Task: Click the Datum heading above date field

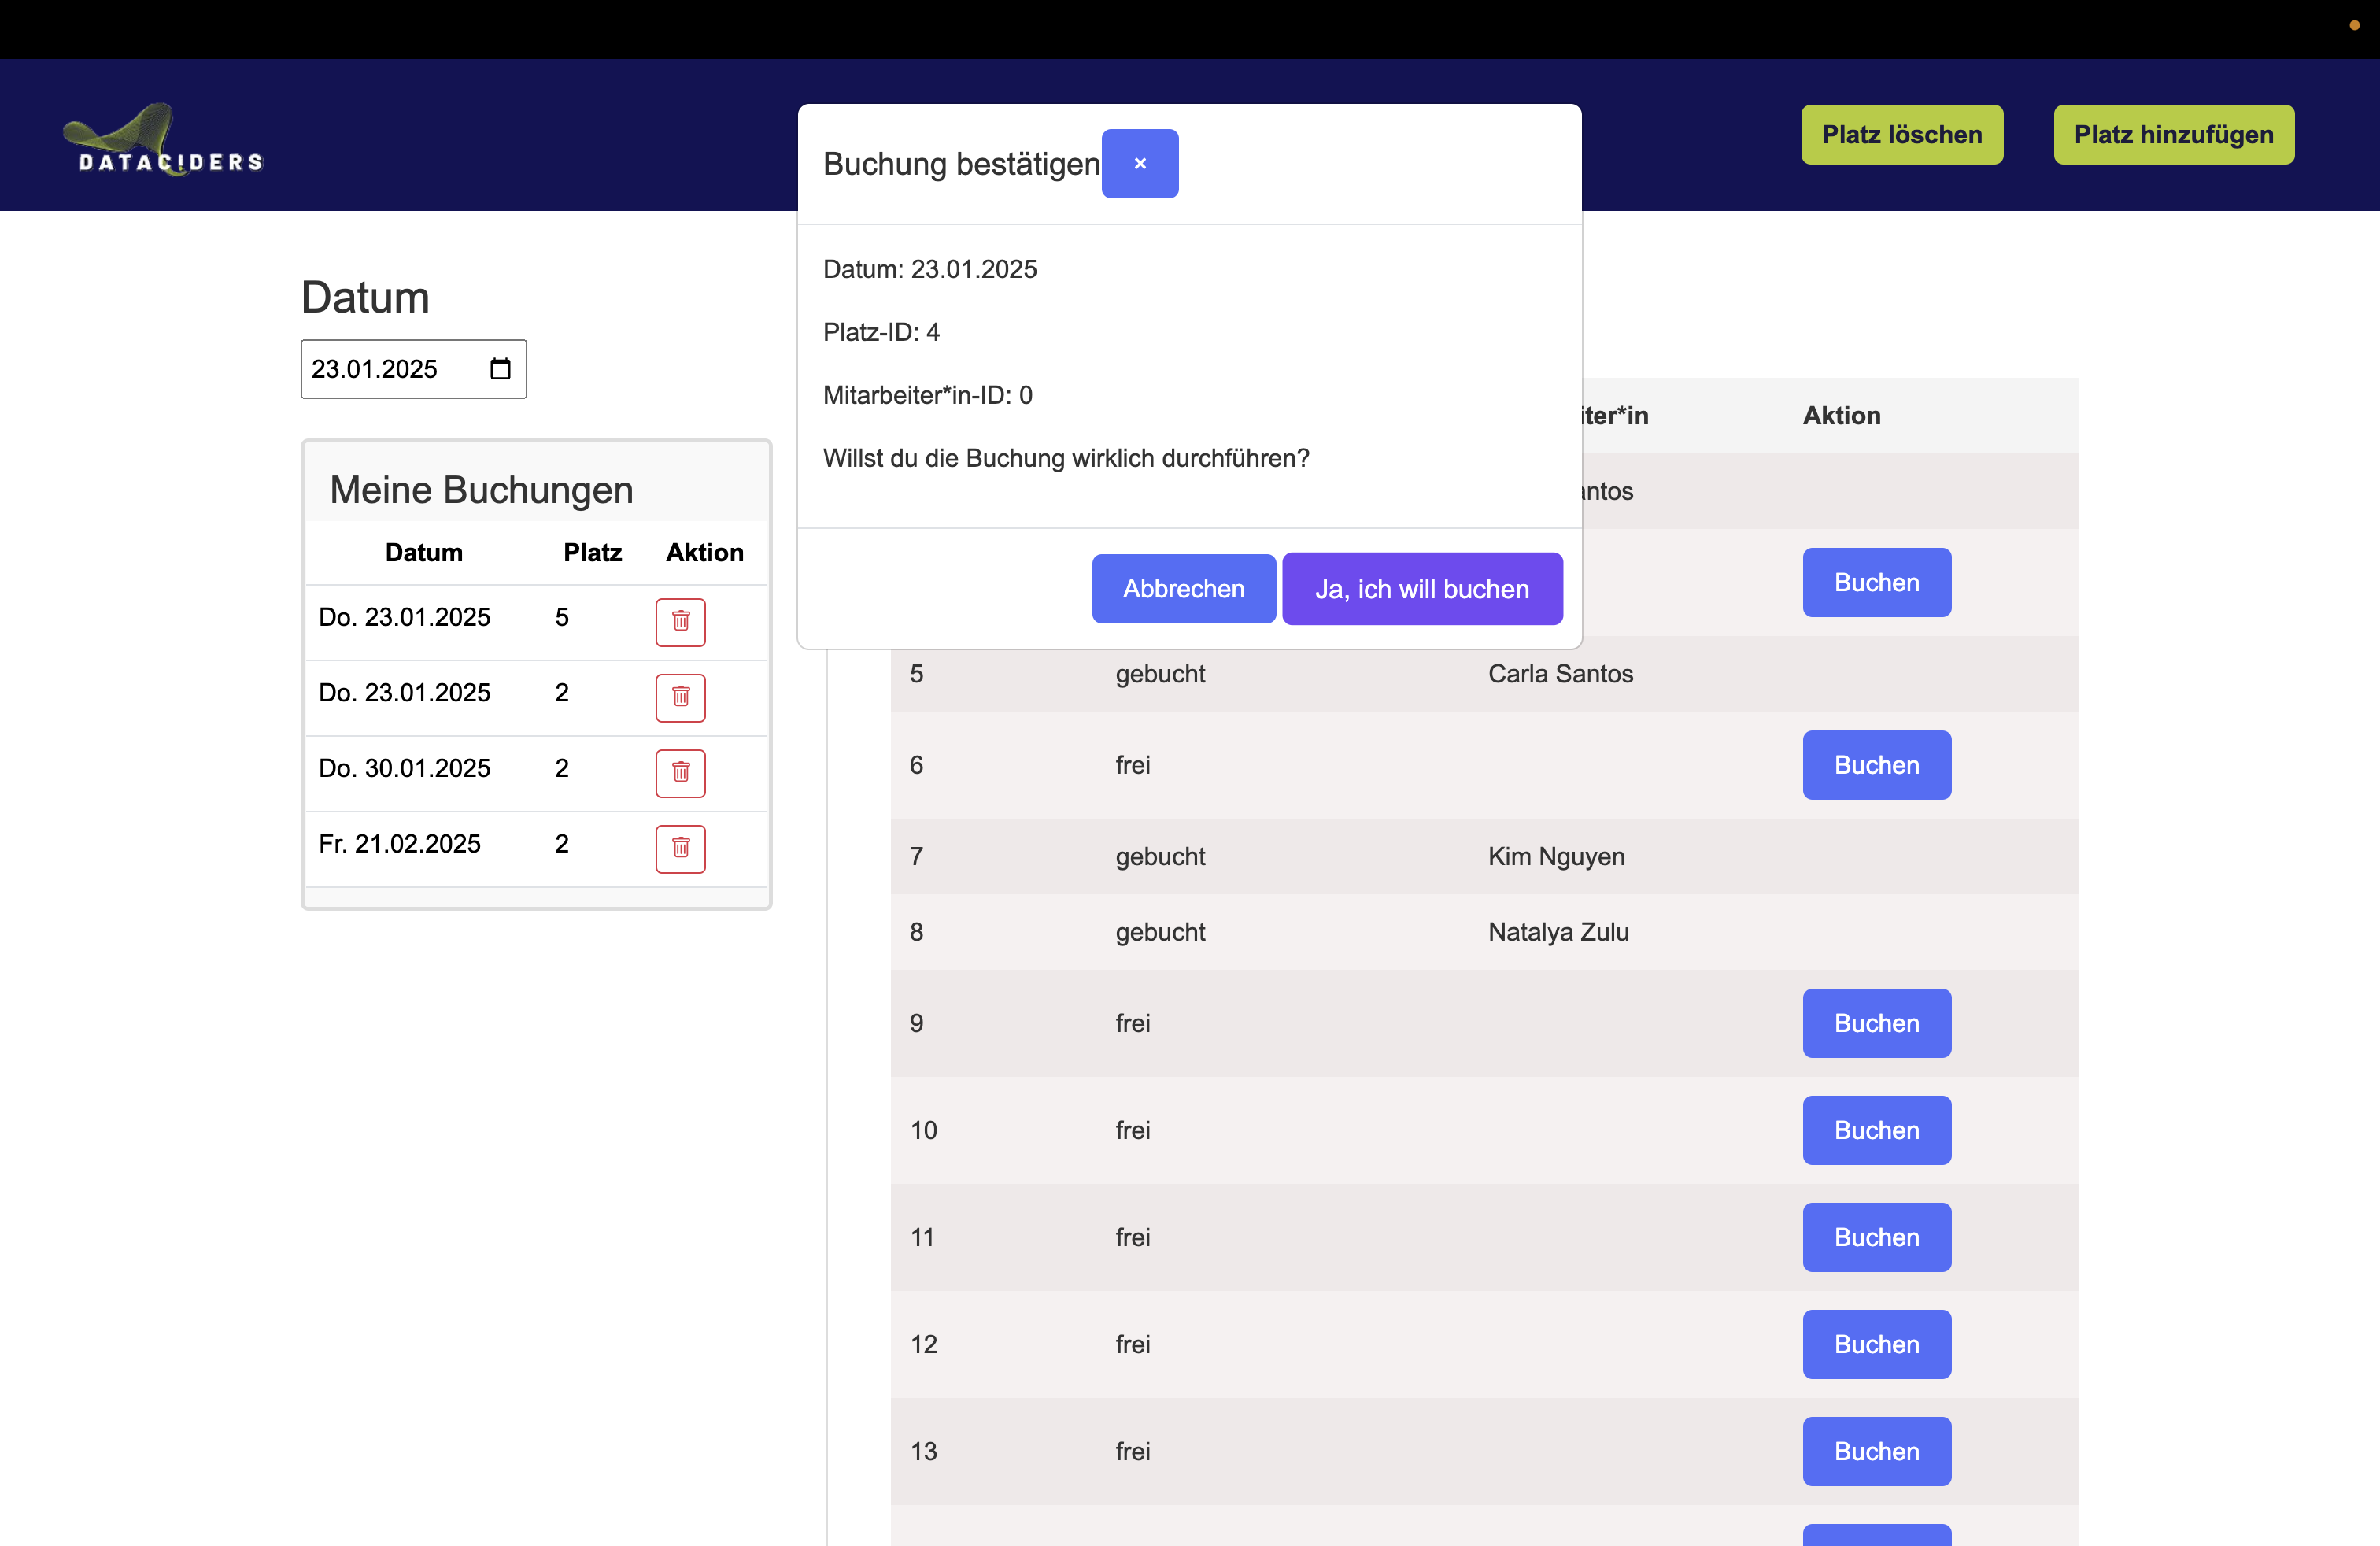Action: pos(365,297)
